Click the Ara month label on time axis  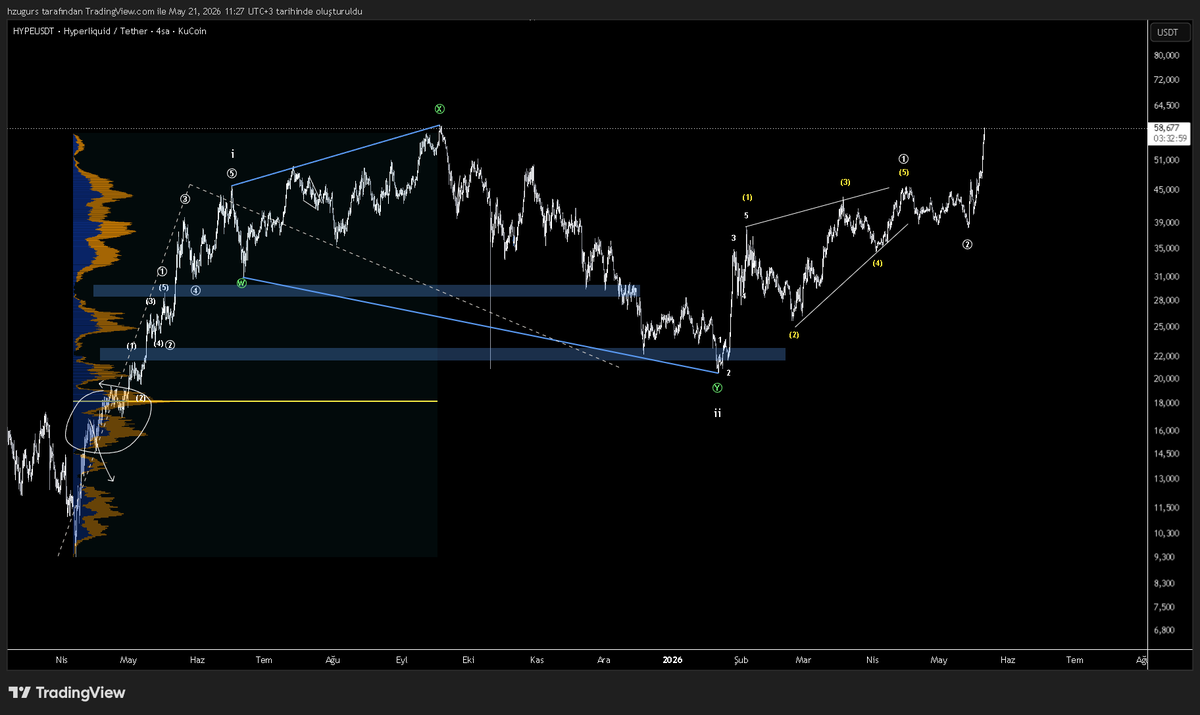click(x=604, y=660)
